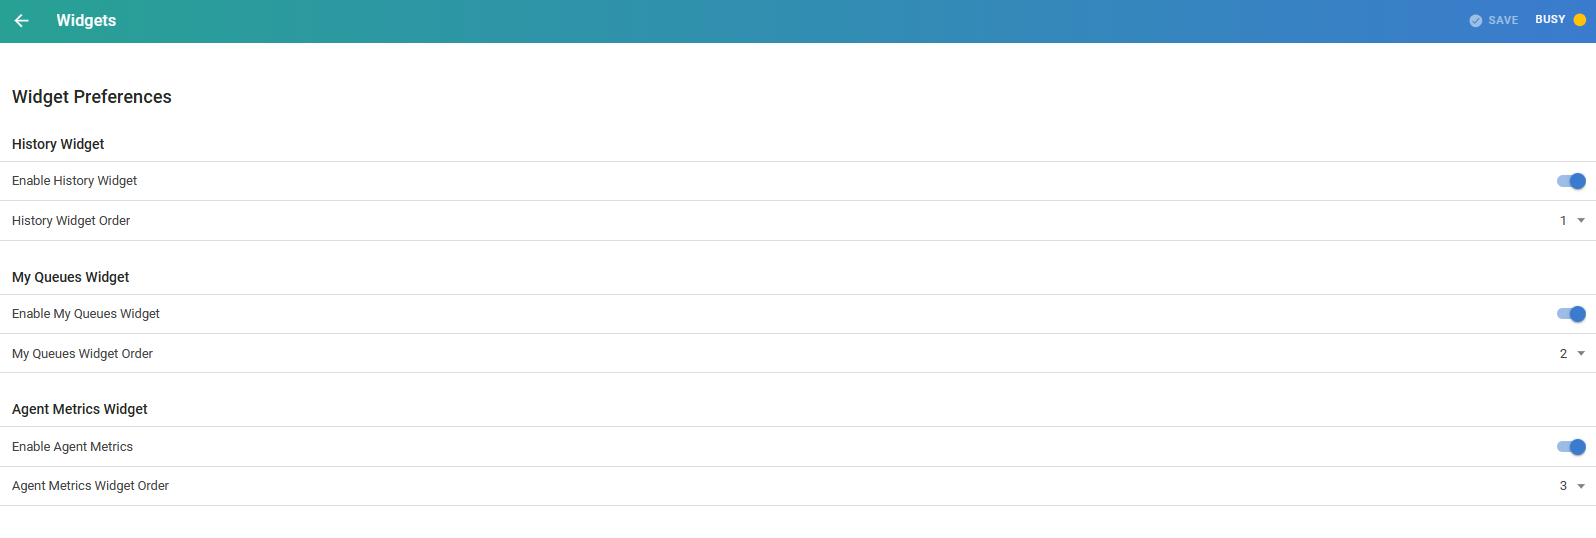Toggle the Enable Agent Metrics switch
Screen dimensions: 1596x538
1571,447
